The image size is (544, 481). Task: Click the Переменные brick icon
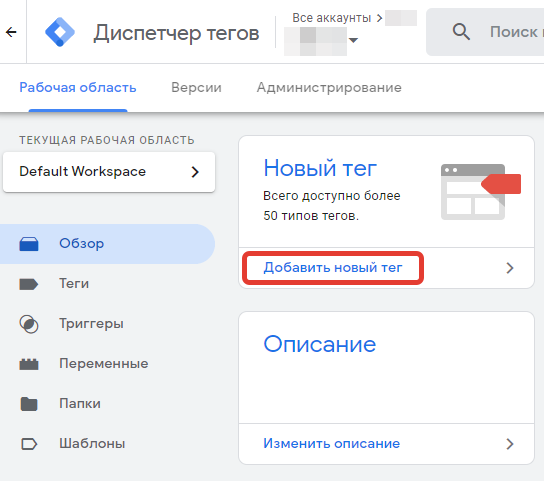pyautogui.click(x=29, y=364)
